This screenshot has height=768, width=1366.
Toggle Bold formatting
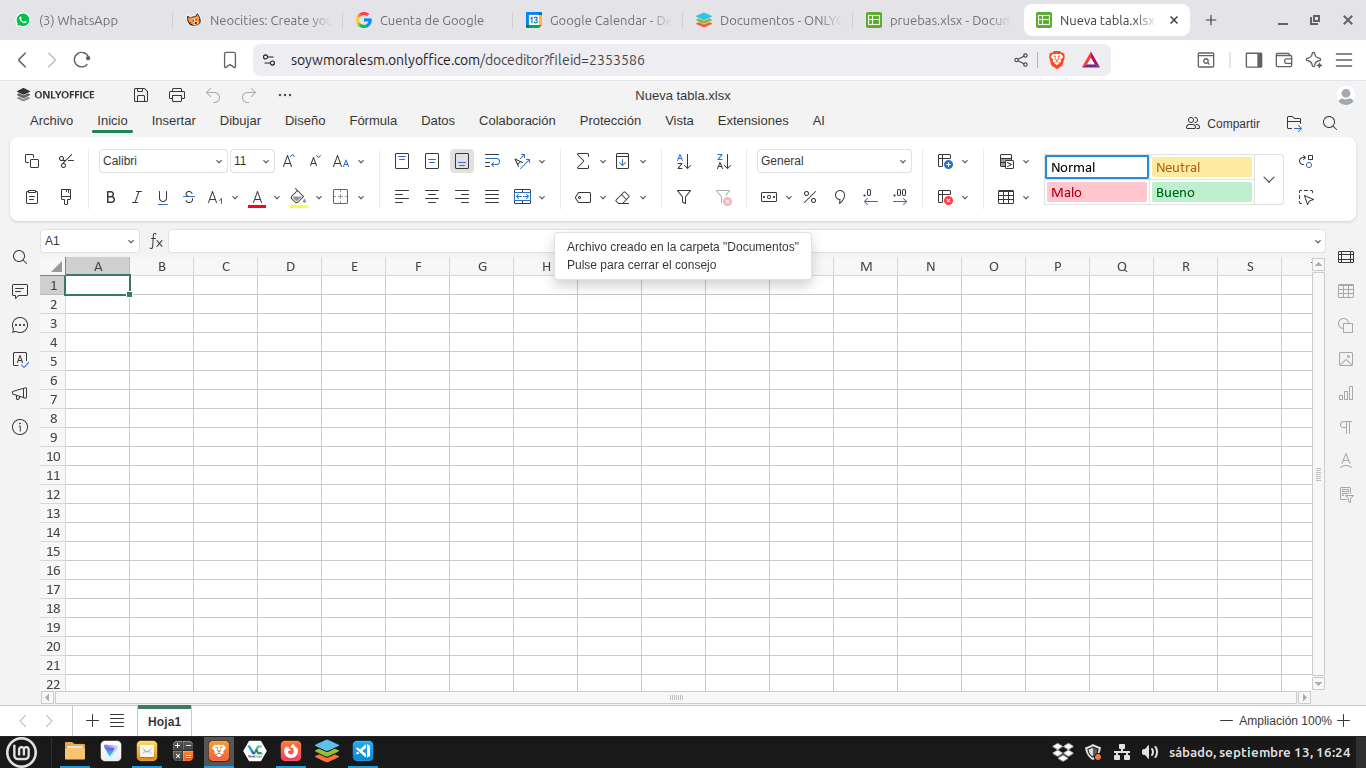pos(111,197)
